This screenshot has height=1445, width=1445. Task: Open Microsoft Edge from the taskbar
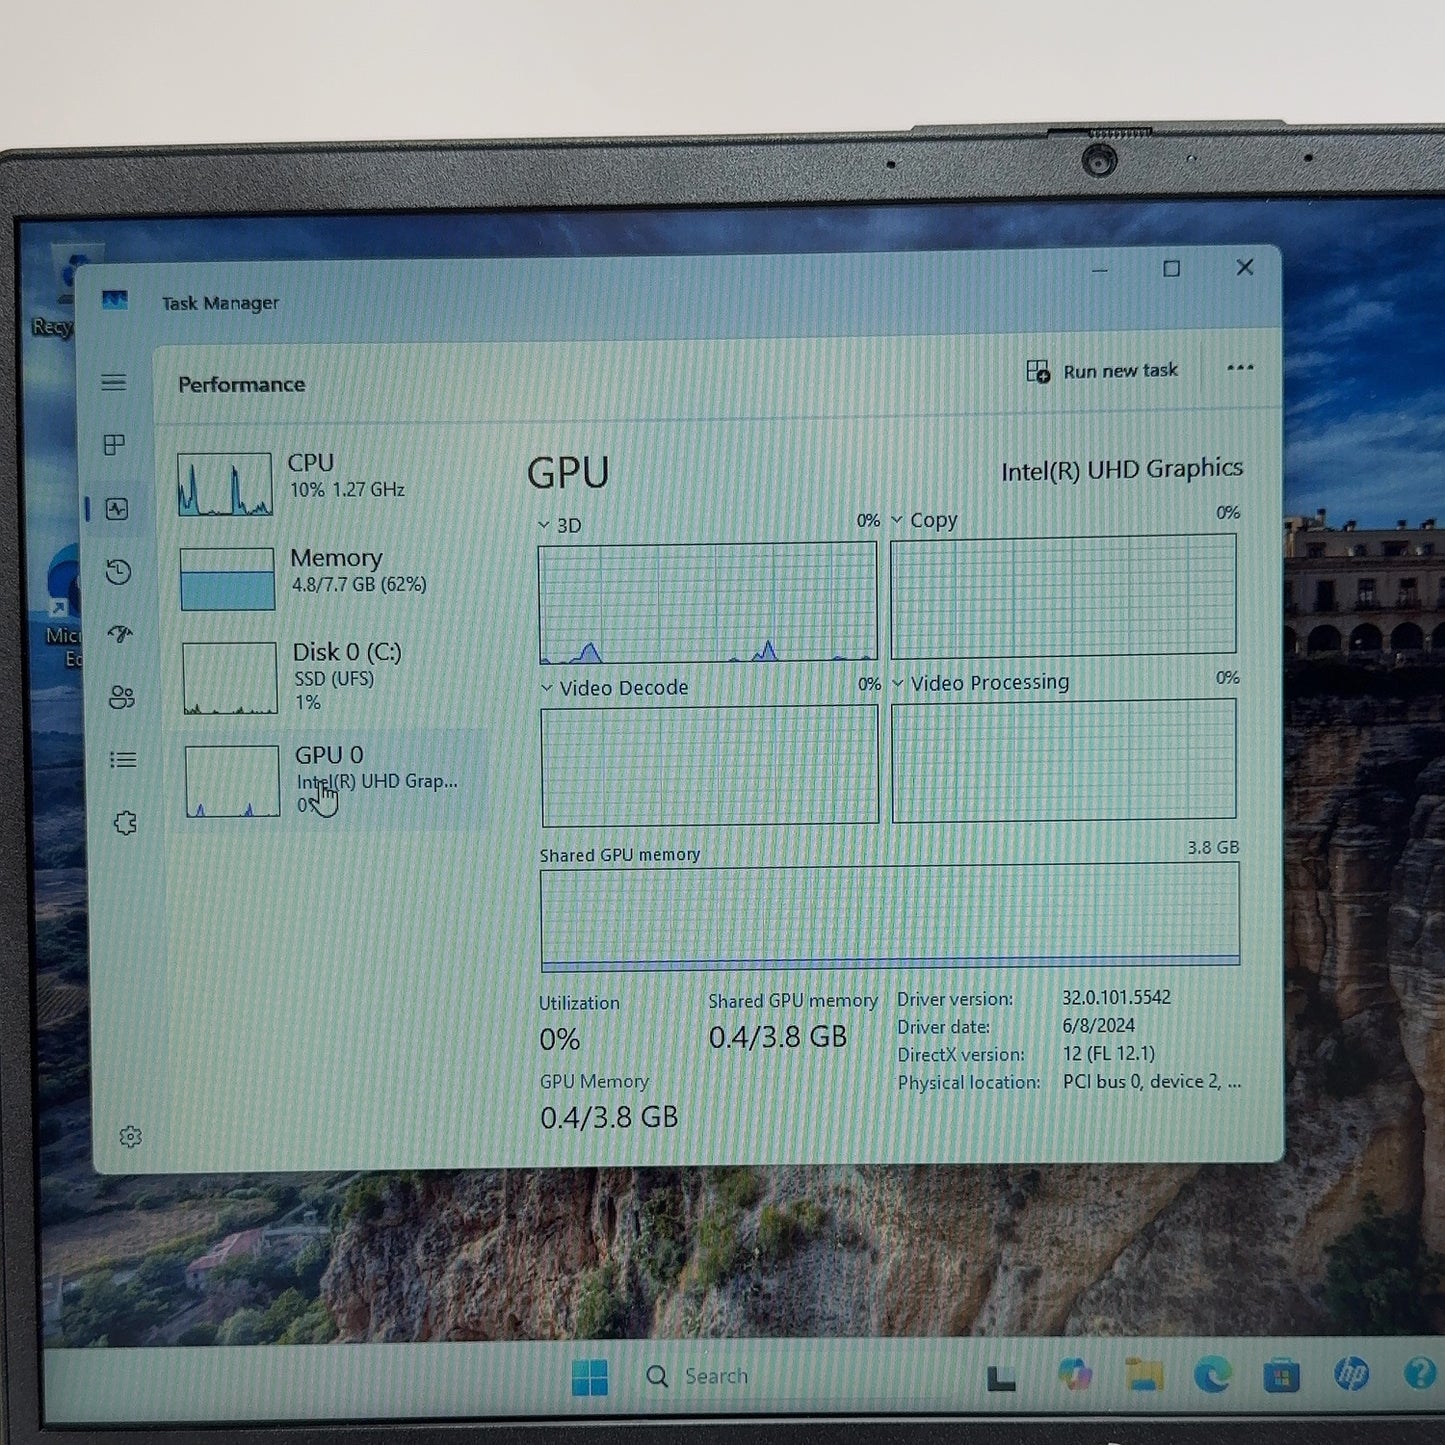pyautogui.click(x=1212, y=1375)
